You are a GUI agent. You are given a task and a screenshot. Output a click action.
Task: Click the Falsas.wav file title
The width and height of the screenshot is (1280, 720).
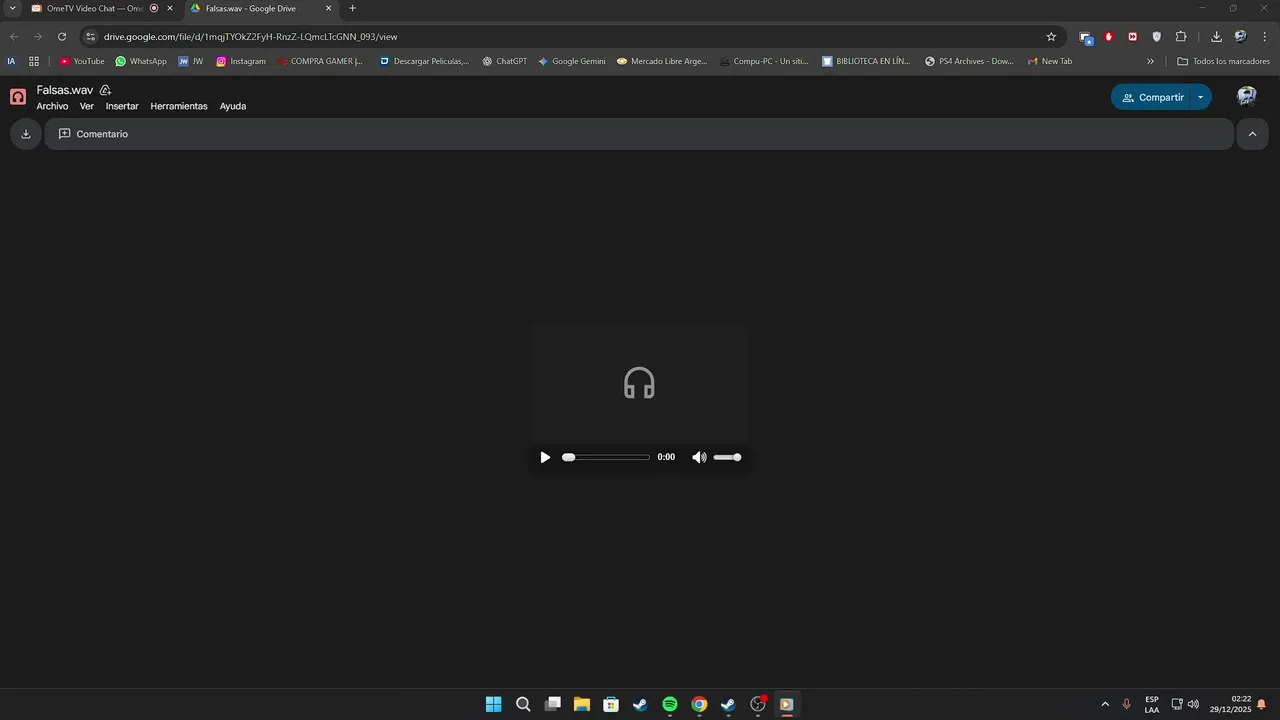[65, 90]
